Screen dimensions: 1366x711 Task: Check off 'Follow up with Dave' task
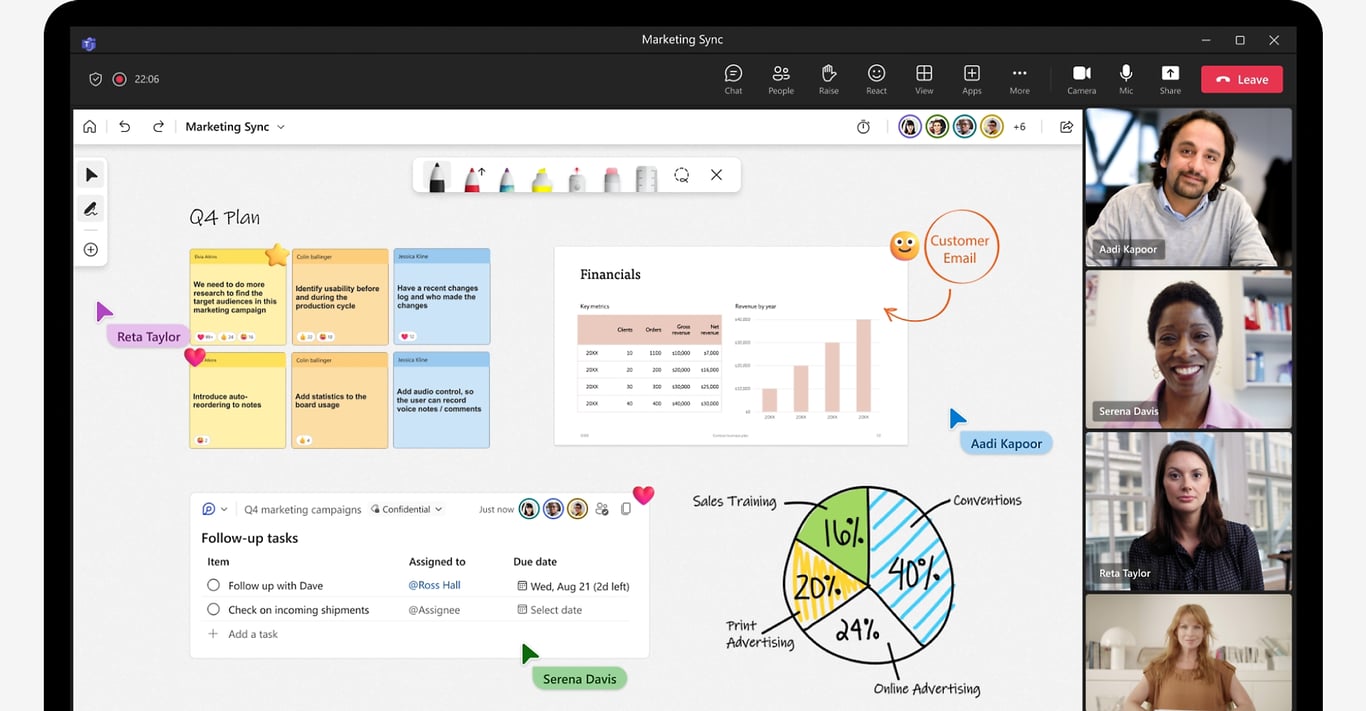[213, 586]
